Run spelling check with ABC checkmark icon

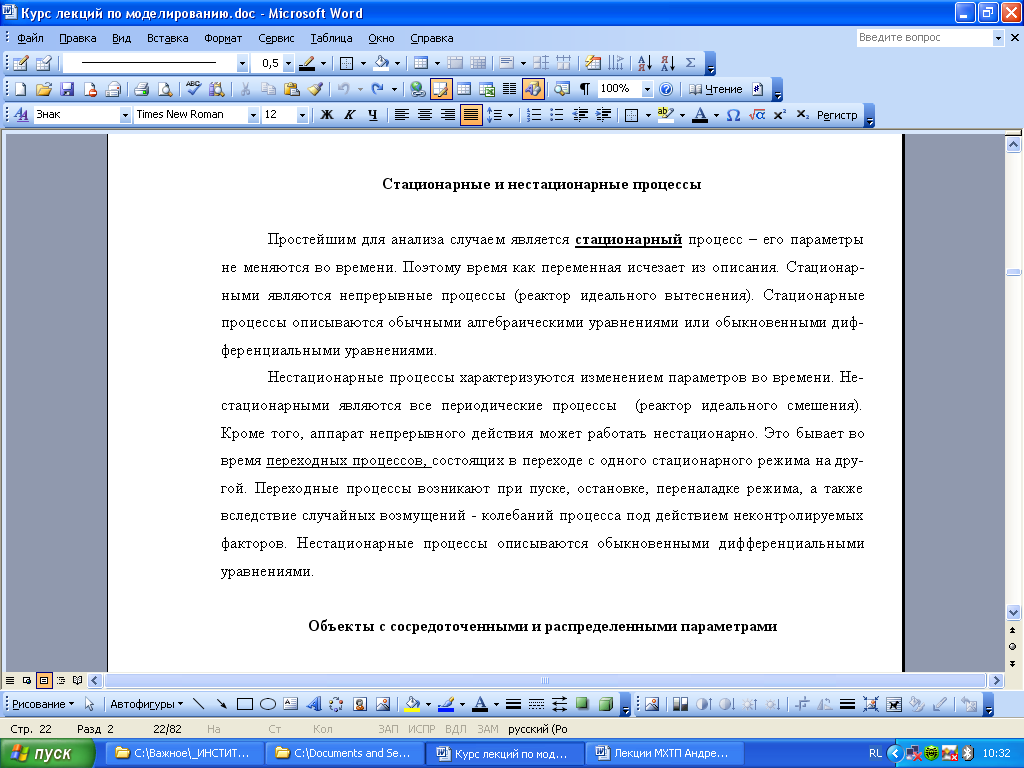pyautogui.click(x=193, y=89)
